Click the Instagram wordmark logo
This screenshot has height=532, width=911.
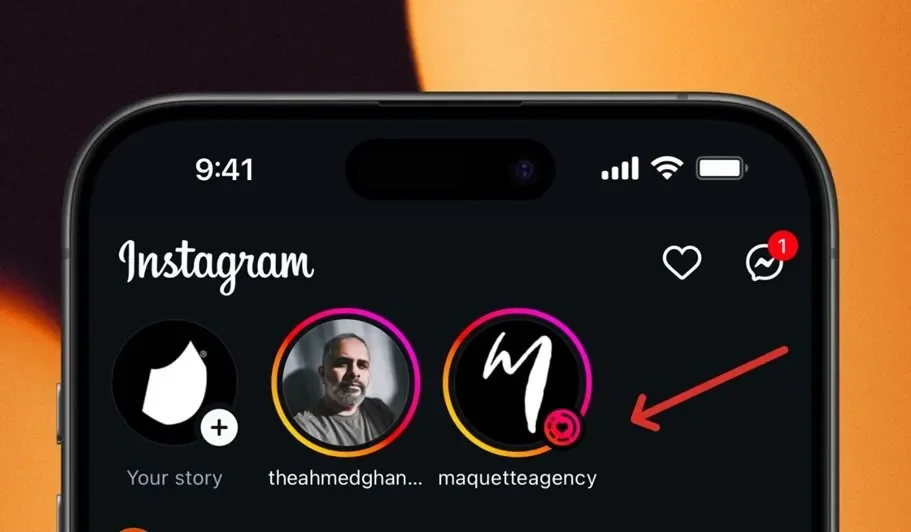click(x=216, y=266)
